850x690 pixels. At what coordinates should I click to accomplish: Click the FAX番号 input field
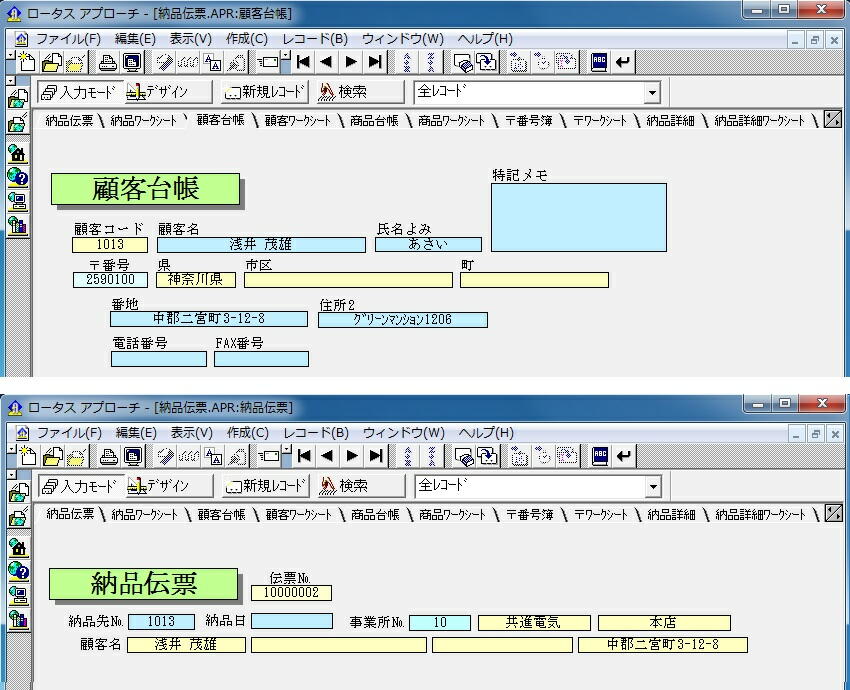(x=261, y=359)
